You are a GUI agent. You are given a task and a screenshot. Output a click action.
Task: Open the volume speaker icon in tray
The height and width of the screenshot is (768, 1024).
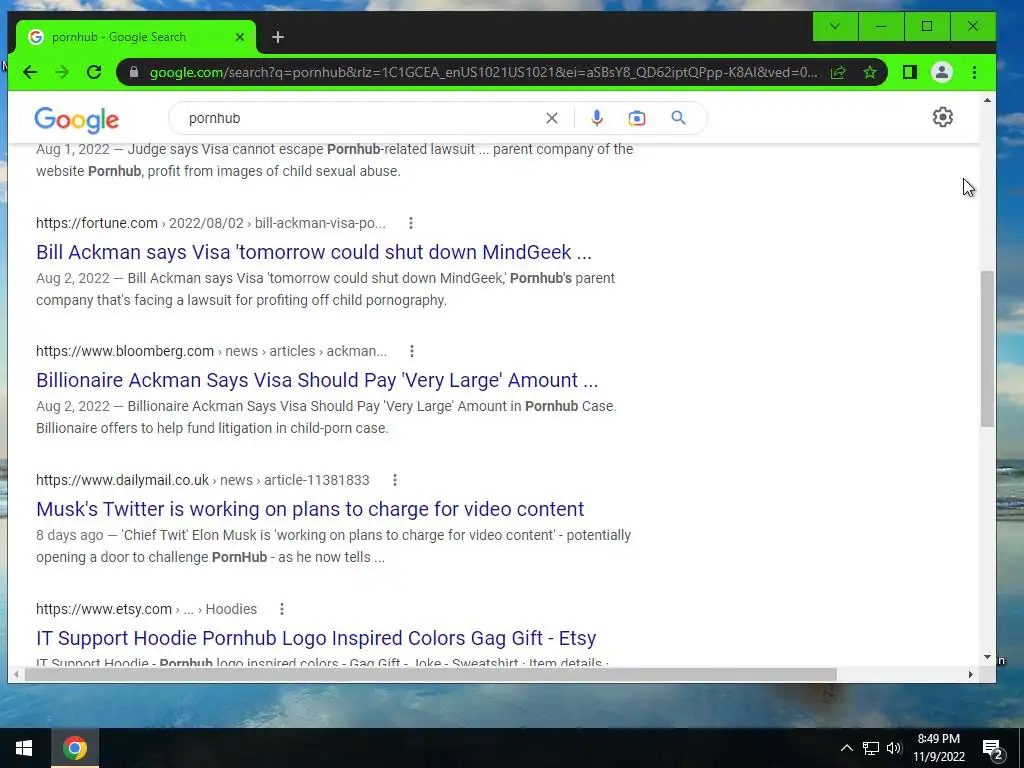[894, 748]
